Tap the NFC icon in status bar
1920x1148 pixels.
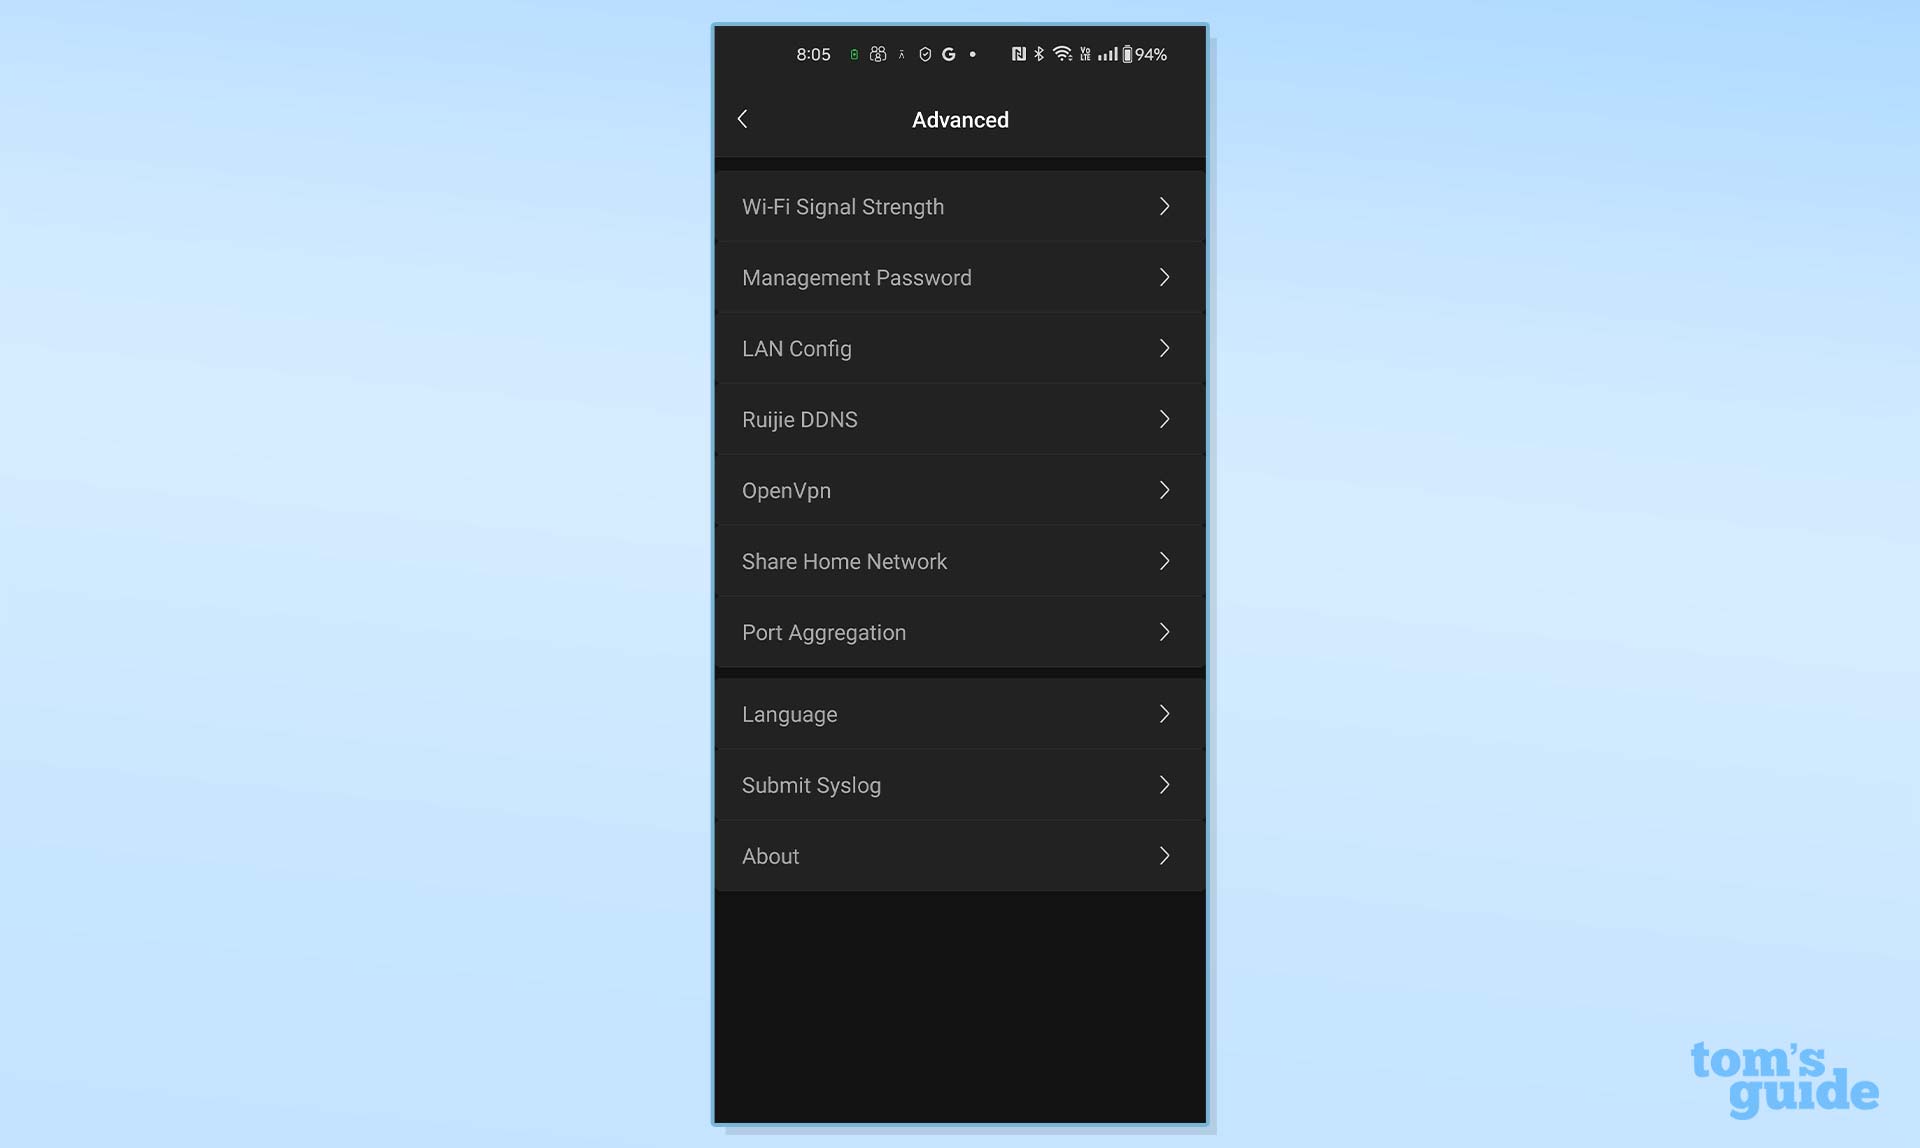[x=1018, y=54]
